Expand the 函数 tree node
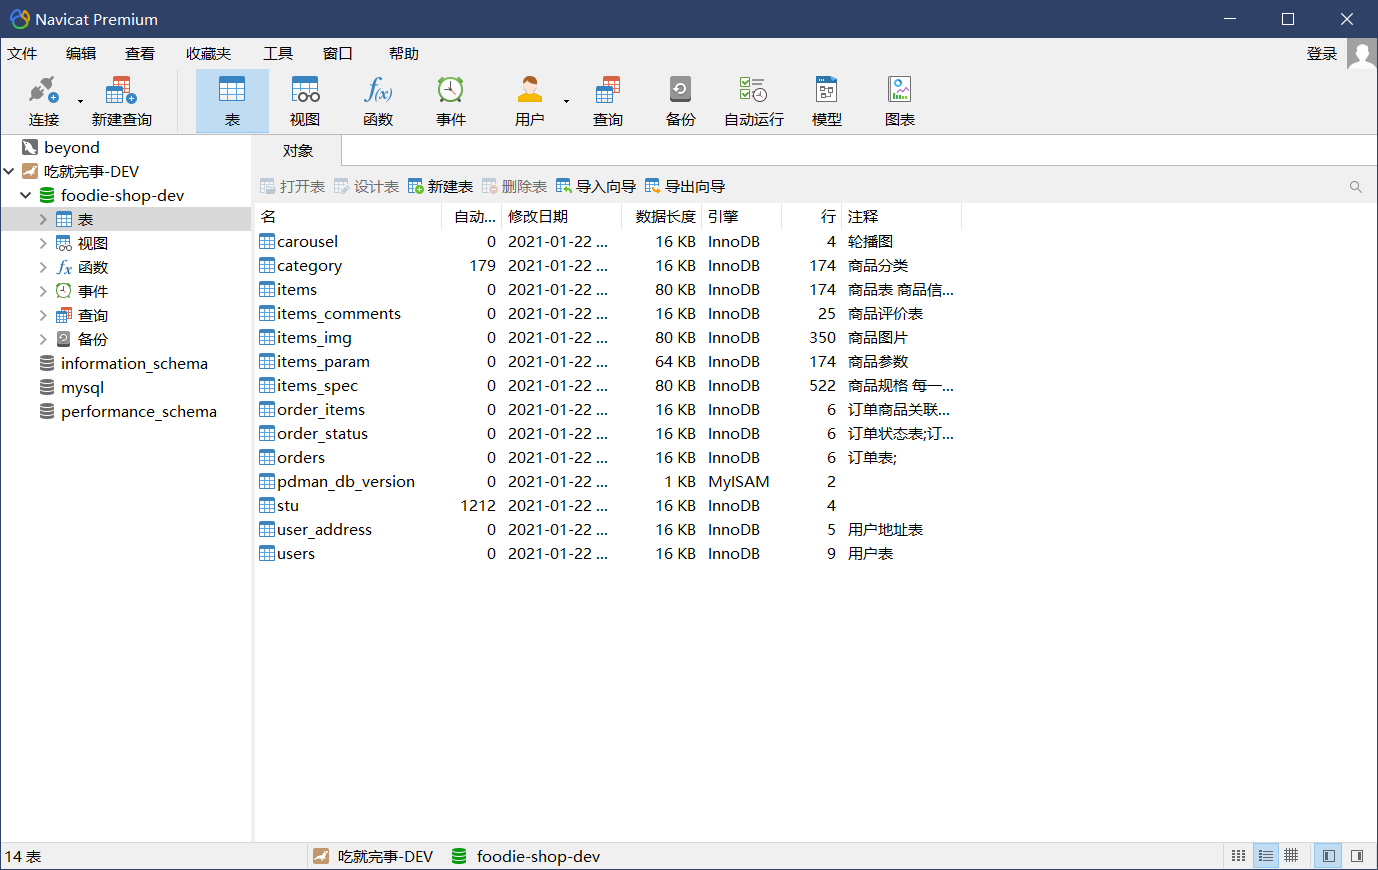The width and height of the screenshot is (1378, 870). tap(43, 267)
